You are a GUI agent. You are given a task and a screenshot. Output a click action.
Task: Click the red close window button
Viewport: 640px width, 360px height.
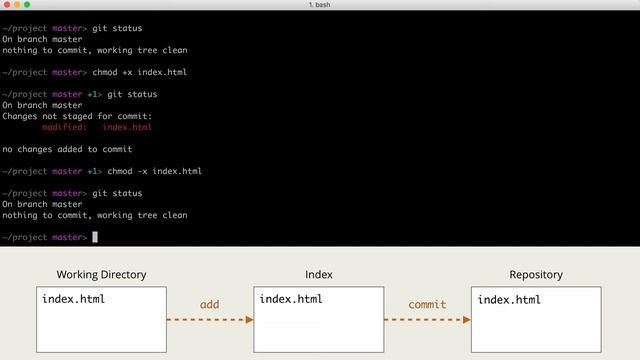pyautogui.click(x=7, y=4)
